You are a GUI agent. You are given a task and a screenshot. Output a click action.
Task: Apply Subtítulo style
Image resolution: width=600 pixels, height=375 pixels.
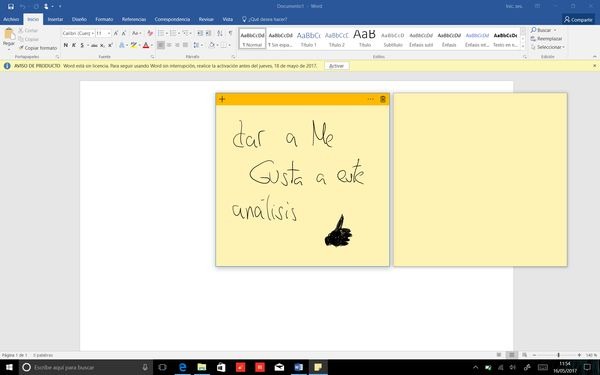[x=393, y=38]
